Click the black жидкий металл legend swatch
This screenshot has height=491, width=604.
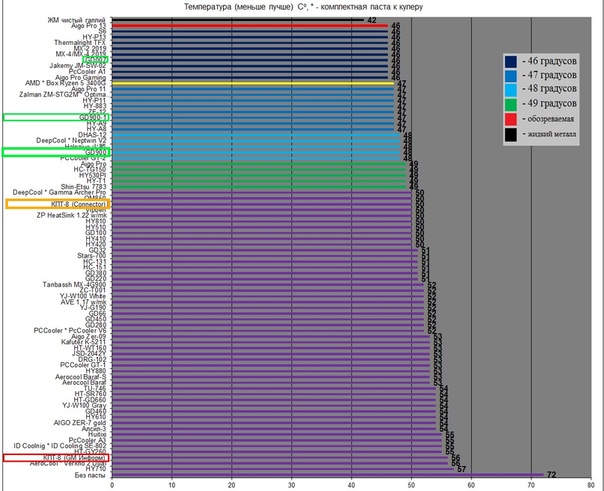(x=511, y=135)
